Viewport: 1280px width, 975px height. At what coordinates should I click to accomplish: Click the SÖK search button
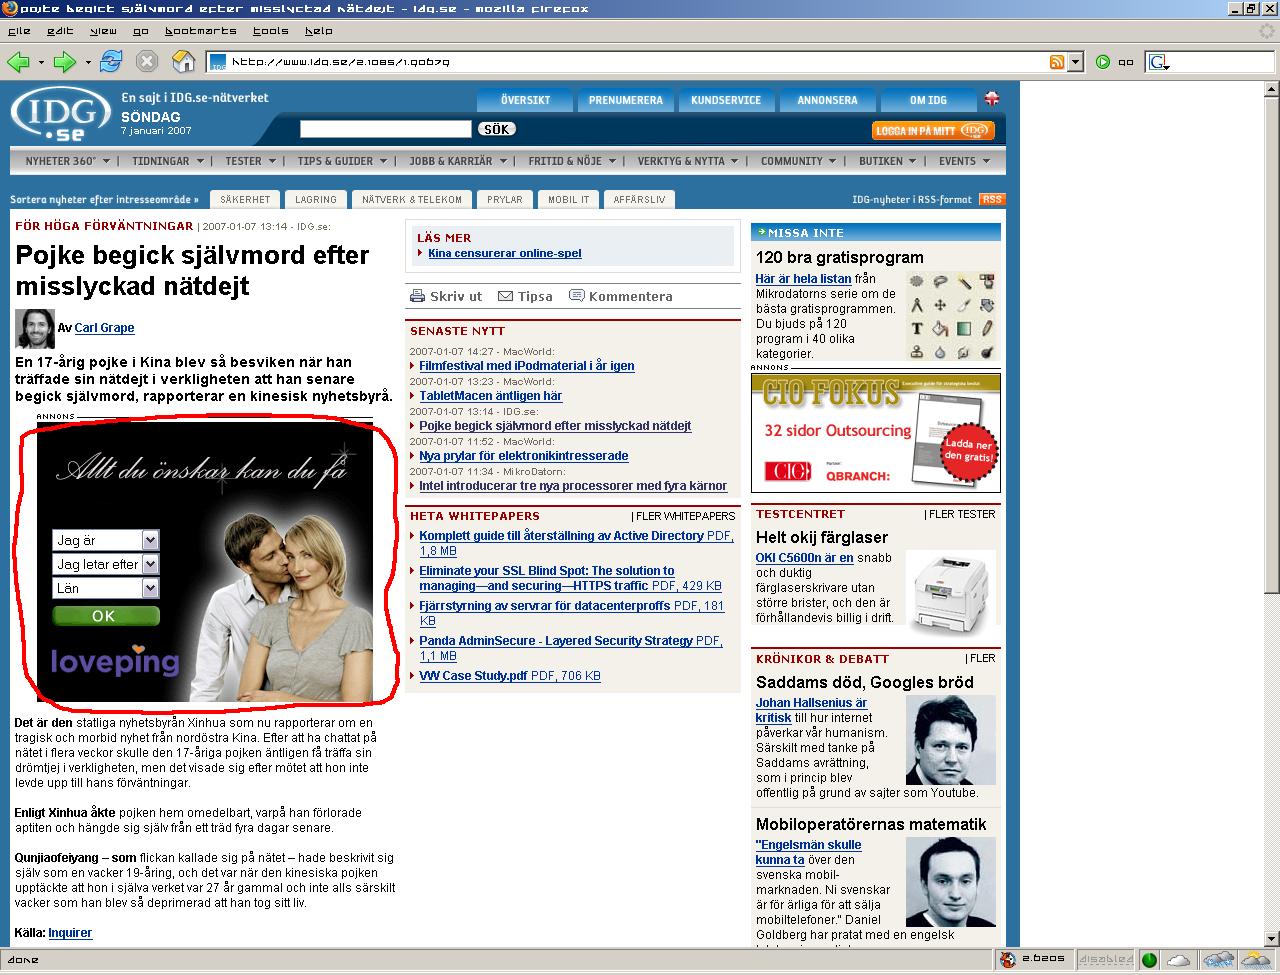pyautogui.click(x=497, y=129)
